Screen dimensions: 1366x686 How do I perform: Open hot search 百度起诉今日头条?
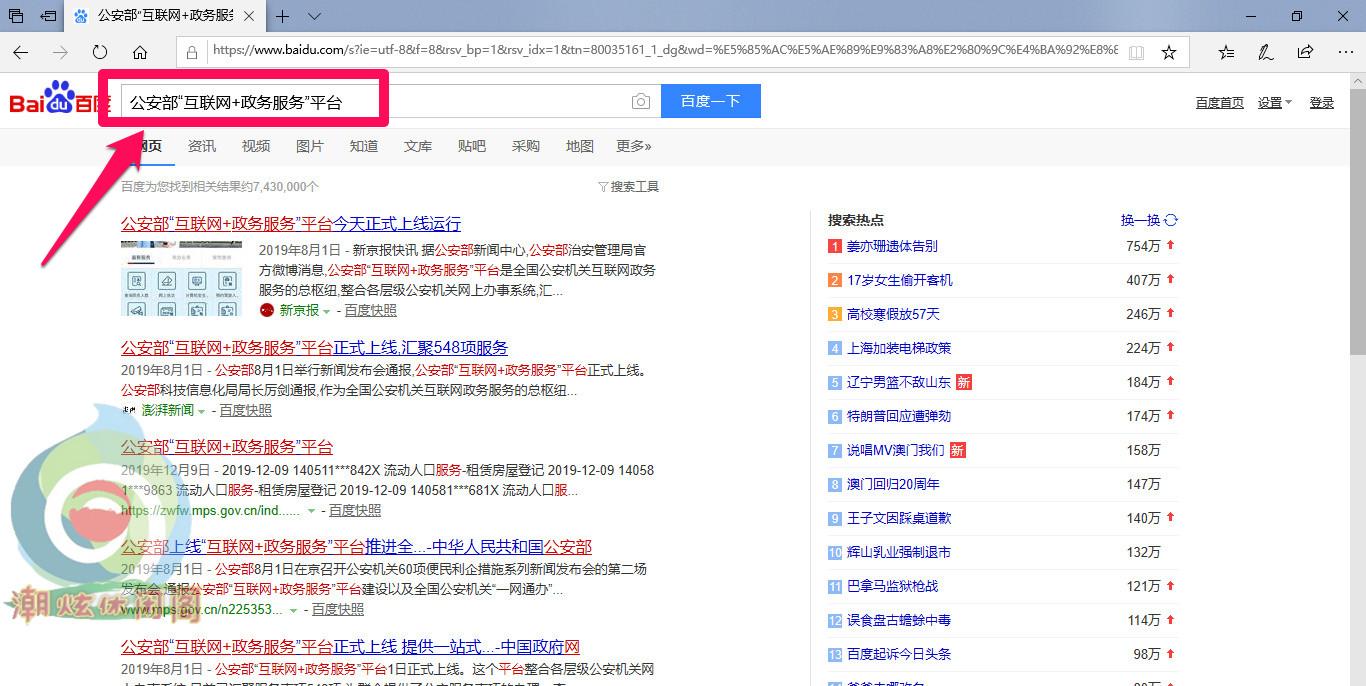point(899,654)
